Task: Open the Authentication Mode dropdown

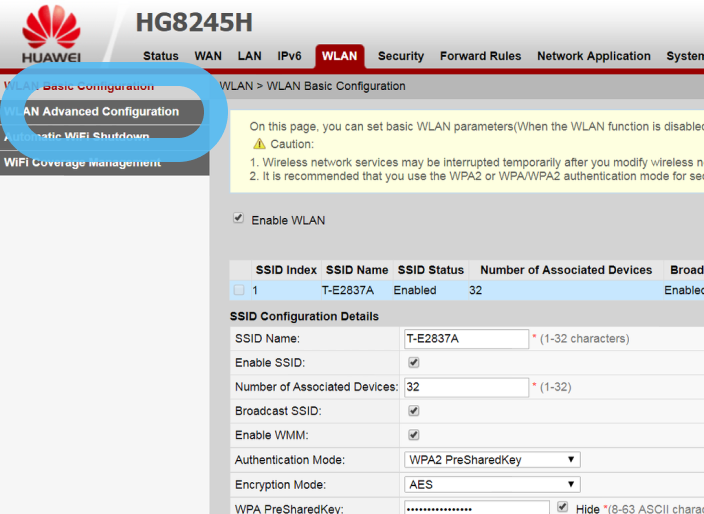Action: 492,460
